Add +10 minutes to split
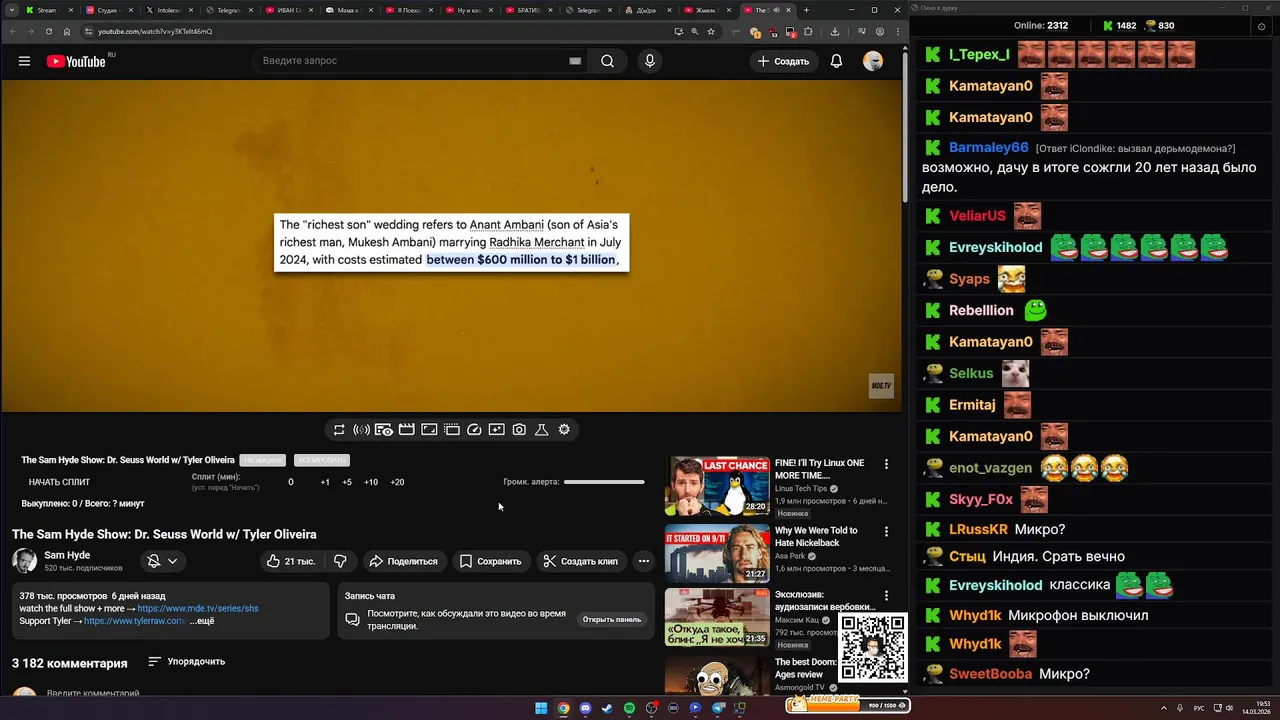Viewport: 1280px width, 720px height. pyautogui.click(x=371, y=482)
